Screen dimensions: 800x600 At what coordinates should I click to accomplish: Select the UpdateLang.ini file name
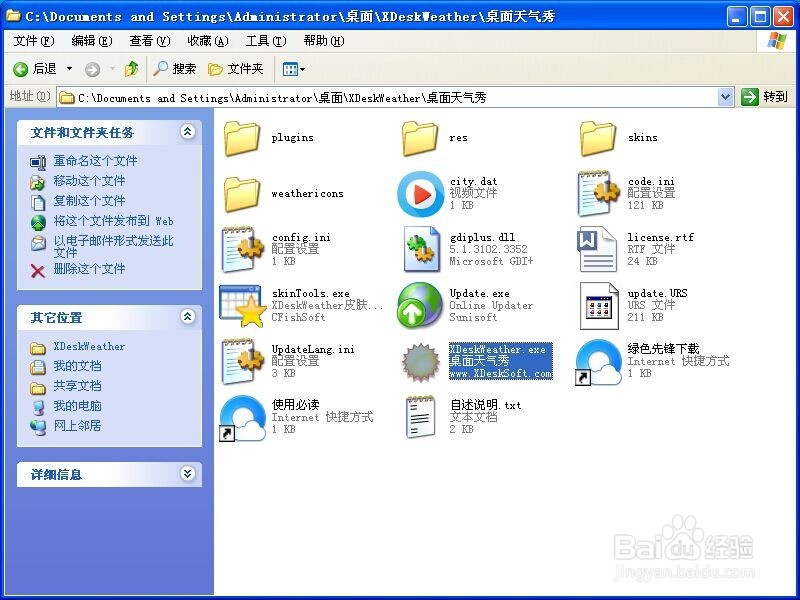[x=313, y=349]
